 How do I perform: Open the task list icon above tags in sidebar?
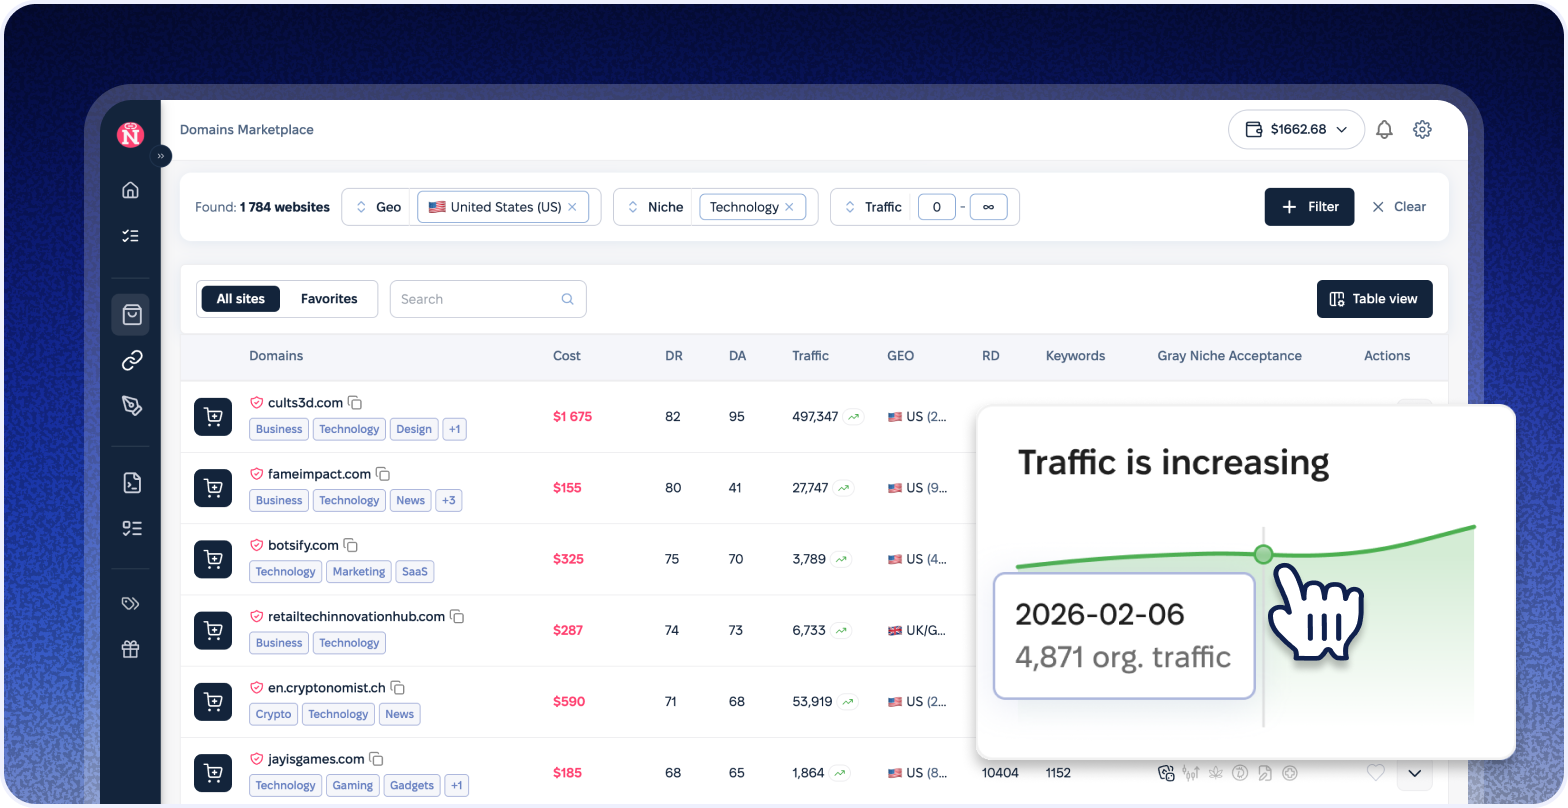point(131,528)
